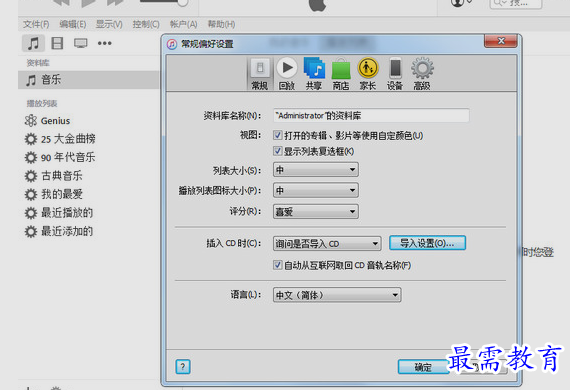The width and height of the screenshot is (570, 390).
Task: Confirm with the 确定 button
Action: (423, 367)
